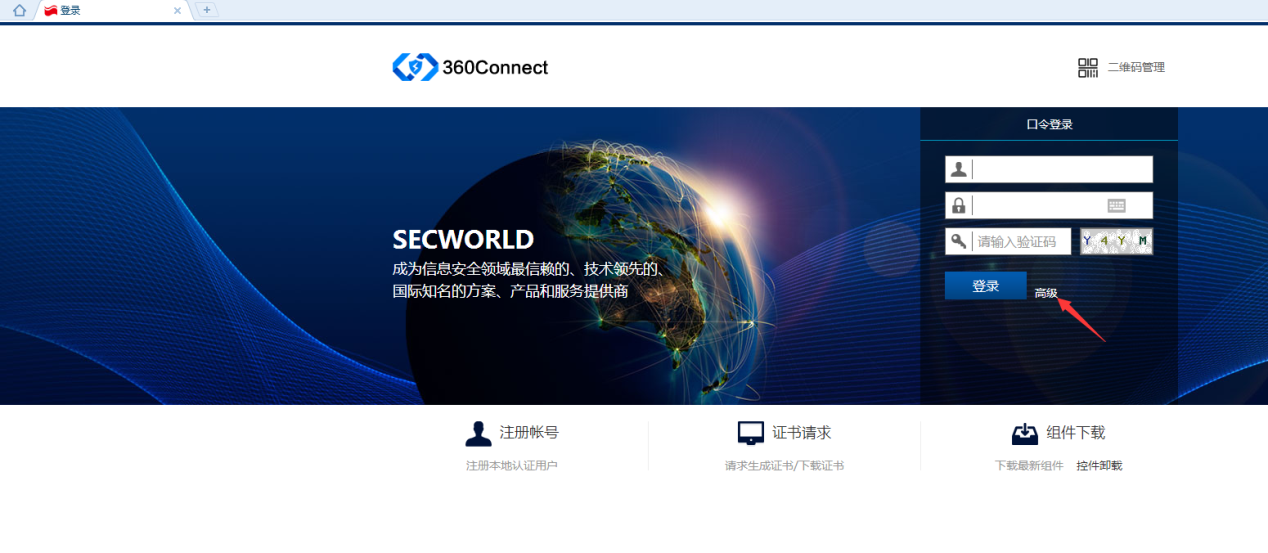The width and height of the screenshot is (1268, 553).
Task: Click the register account person icon
Action: (478, 433)
